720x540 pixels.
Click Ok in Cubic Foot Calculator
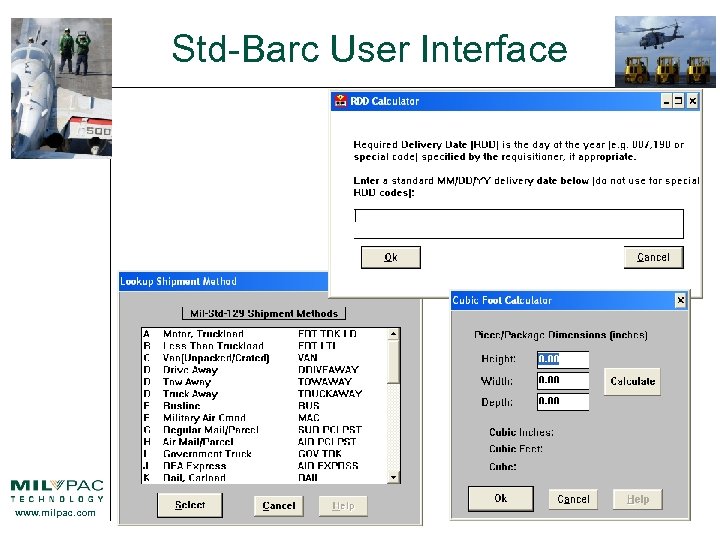[501, 498]
